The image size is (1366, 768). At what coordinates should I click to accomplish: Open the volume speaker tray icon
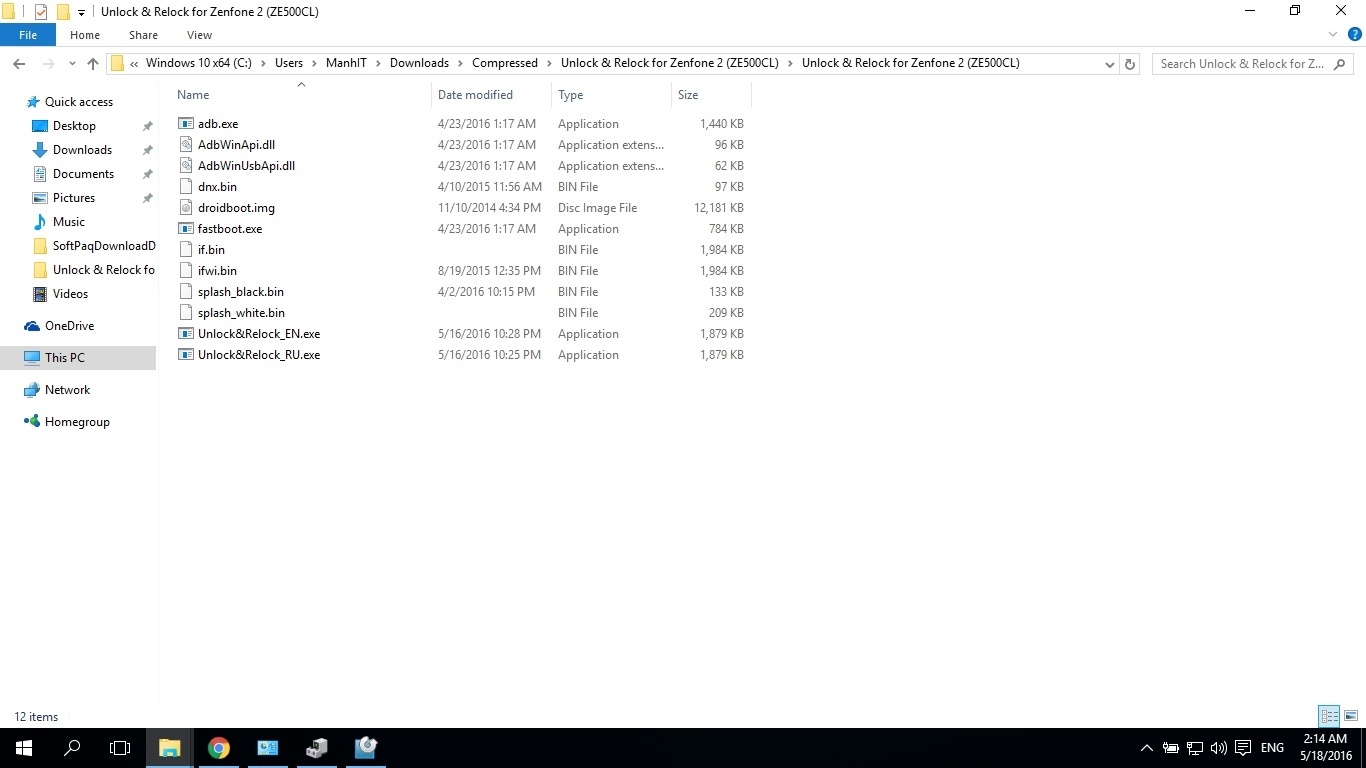(x=1218, y=748)
